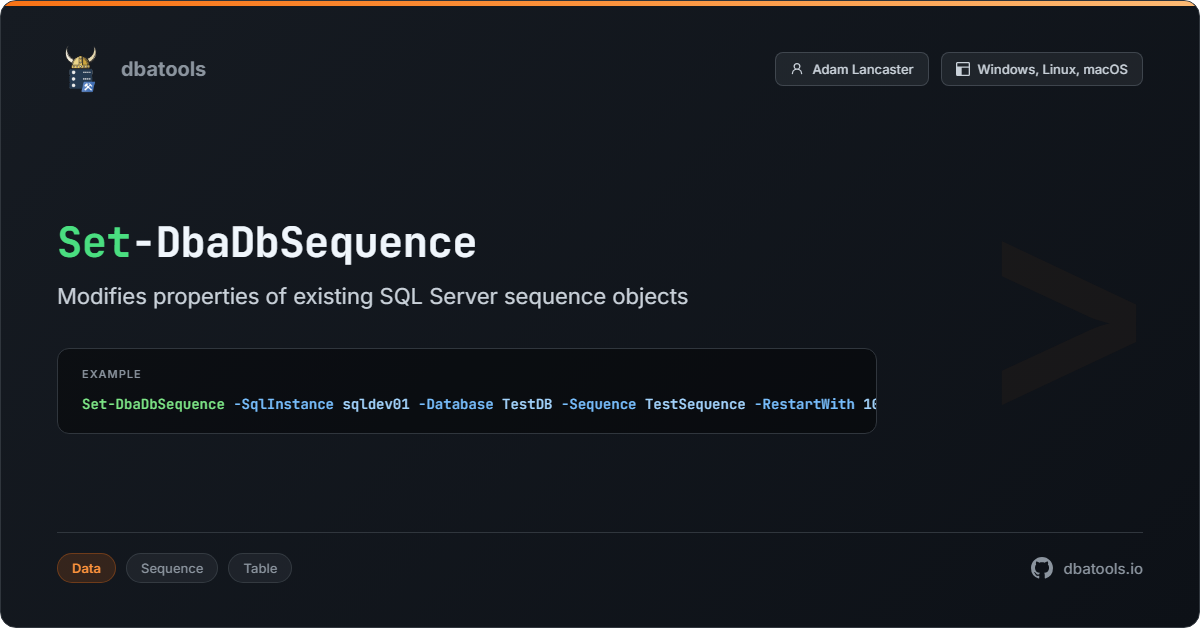Click the -Sequence parameter in example
This screenshot has width=1200, height=628.
coord(598,404)
